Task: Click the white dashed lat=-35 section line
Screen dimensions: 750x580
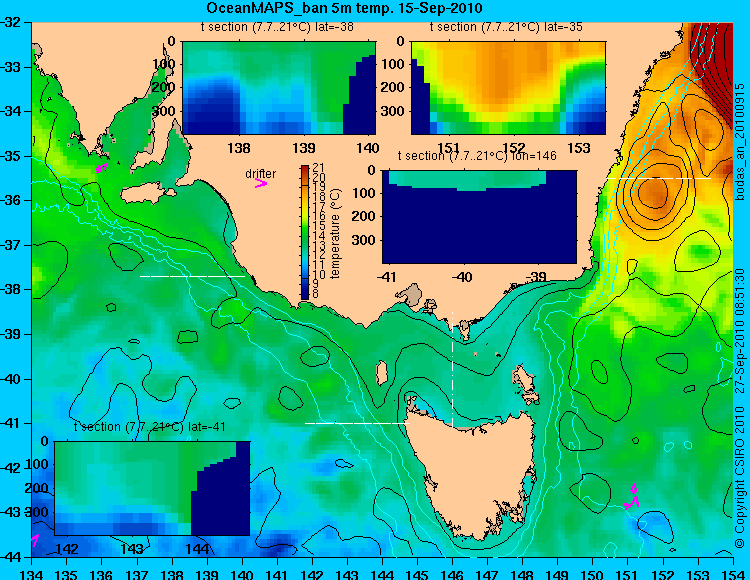Action: [659, 178]
